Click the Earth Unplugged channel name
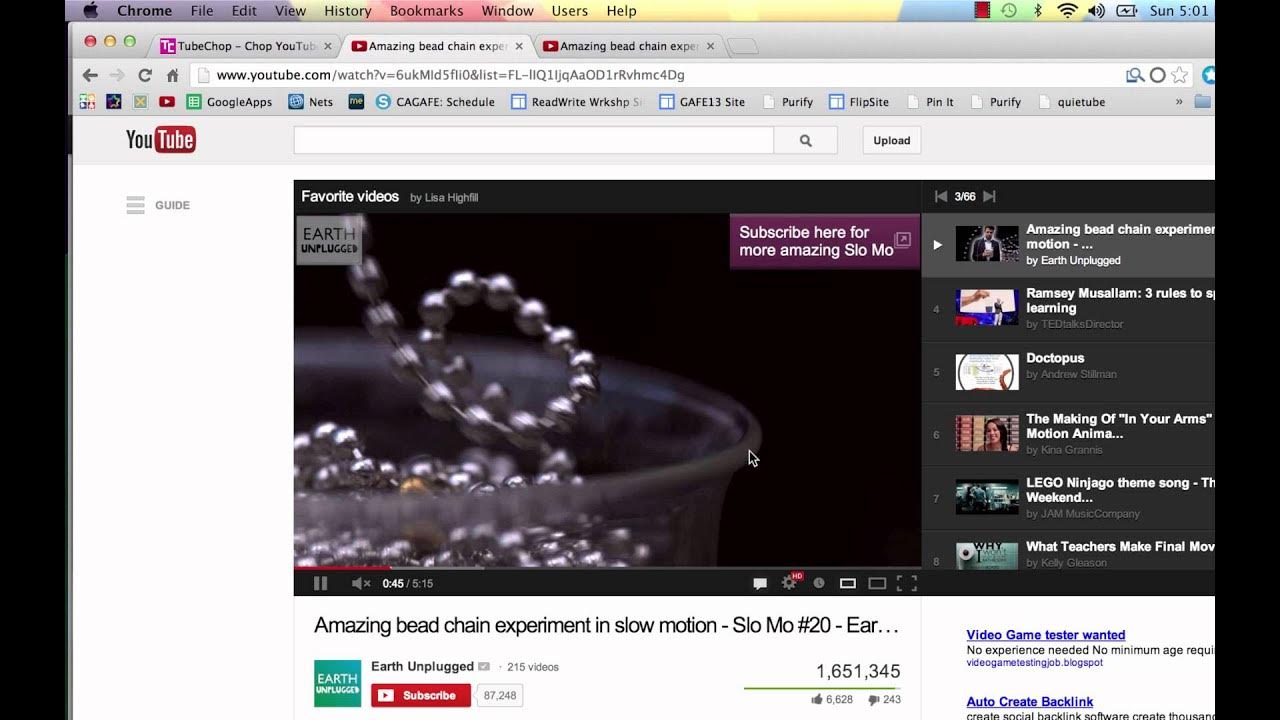 [422, 666]
